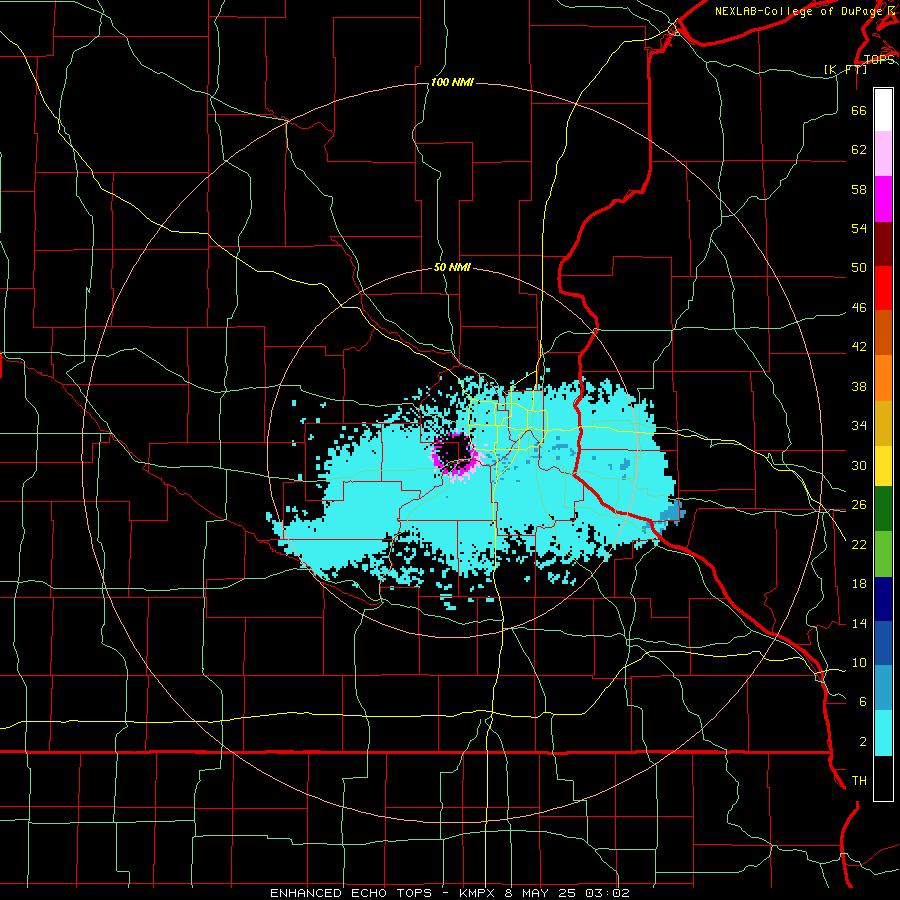Click the yellow swatch between 30 and 34

point(883,465)
